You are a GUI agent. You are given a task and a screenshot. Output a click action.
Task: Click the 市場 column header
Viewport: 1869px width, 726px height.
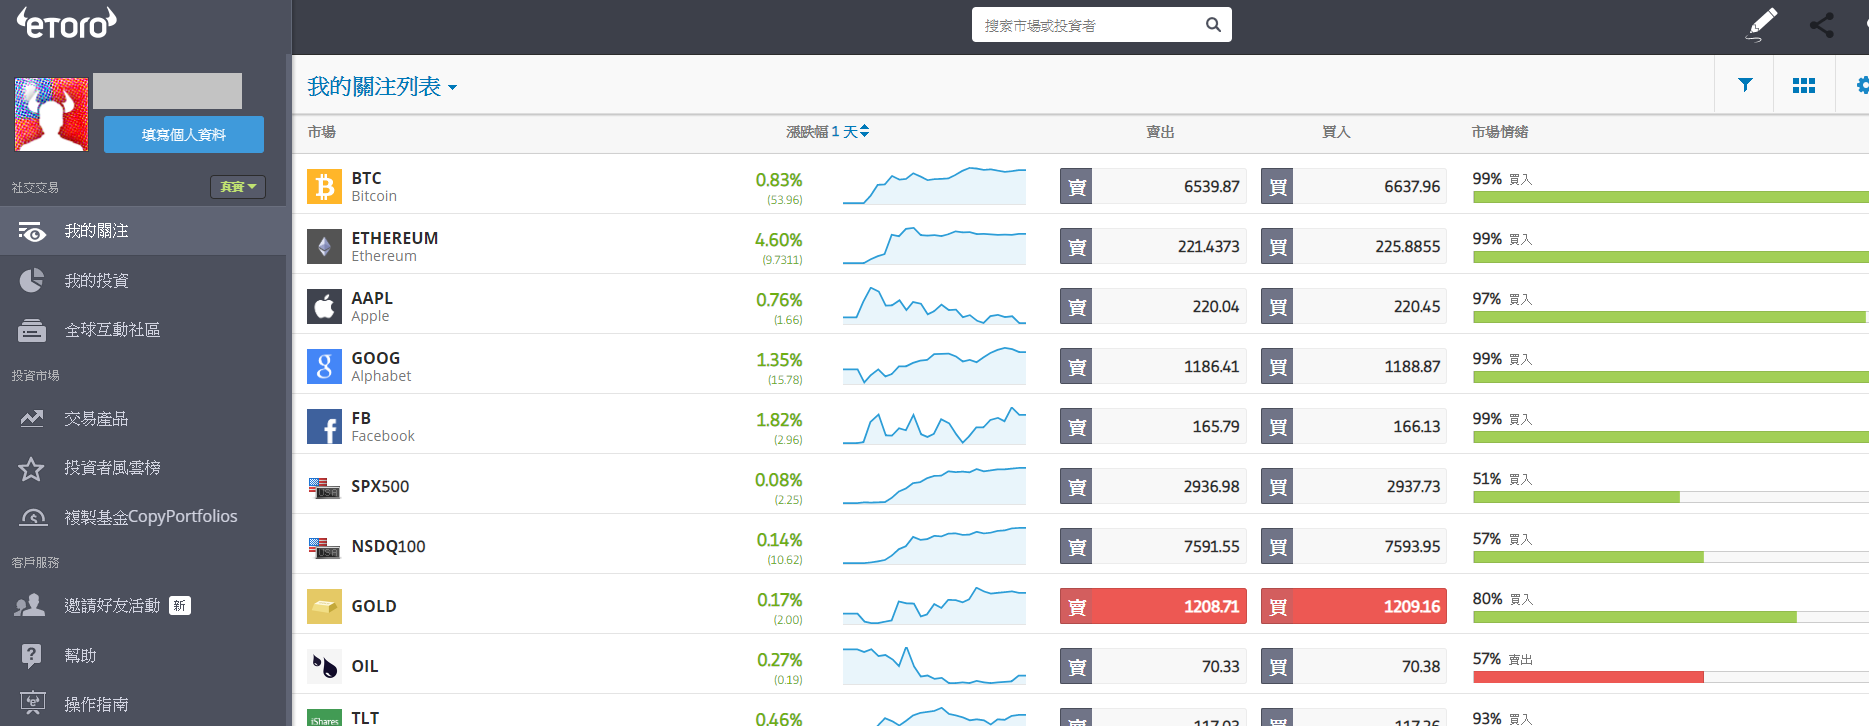coord(321,132)
